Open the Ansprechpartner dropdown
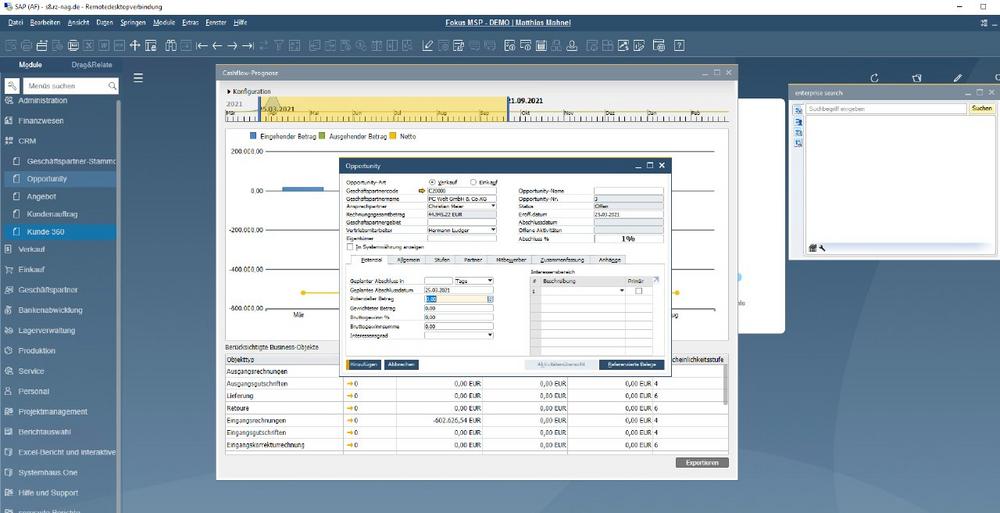The width and height of the screenshot is (1000, 513). point(493,206)
